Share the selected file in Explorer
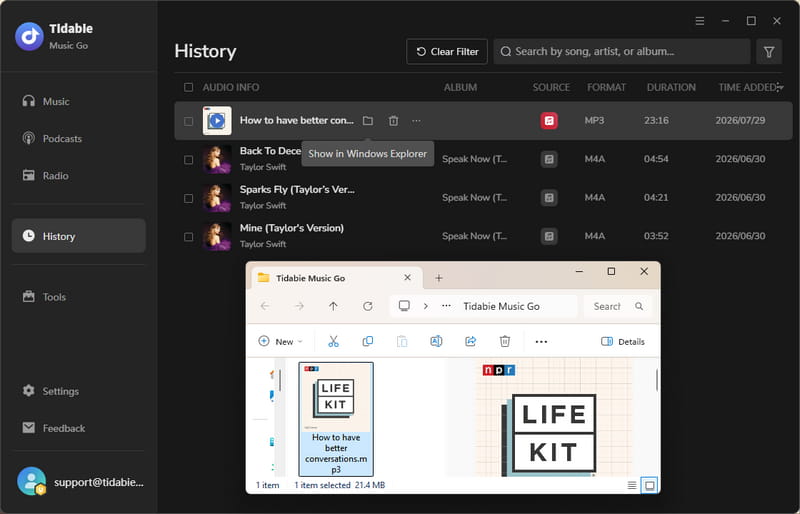Viewport: 800px width, 514px height. click(x=470, y=341)
